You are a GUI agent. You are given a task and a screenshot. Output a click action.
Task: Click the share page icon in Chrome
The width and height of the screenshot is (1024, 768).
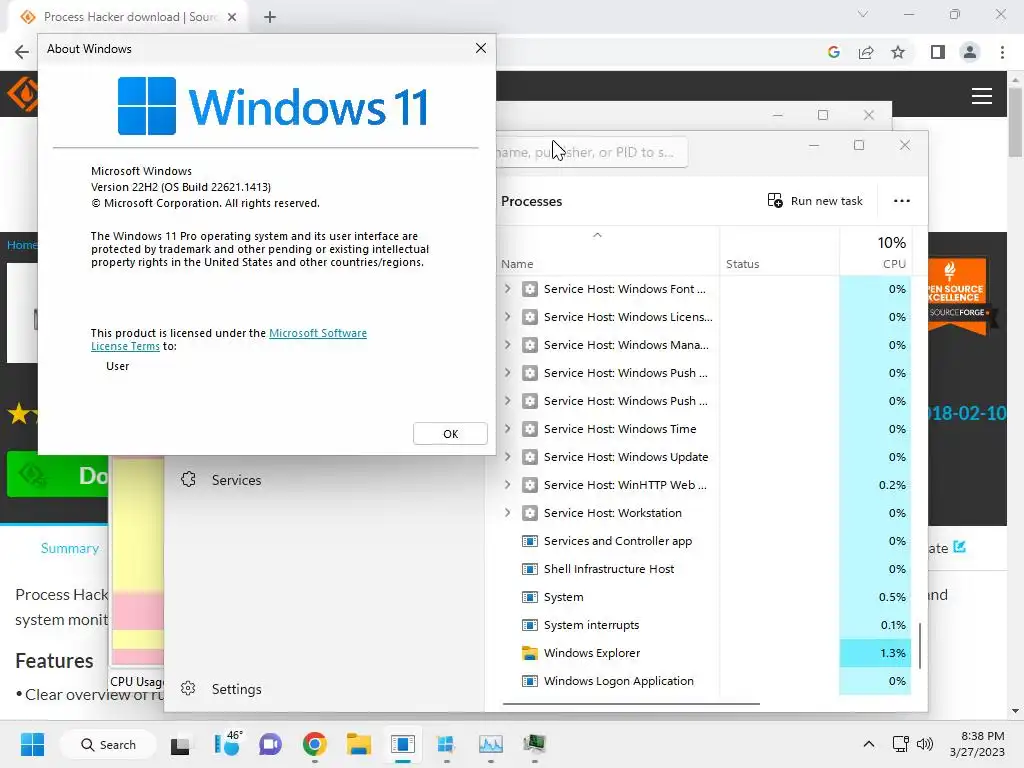click(866, 52)
